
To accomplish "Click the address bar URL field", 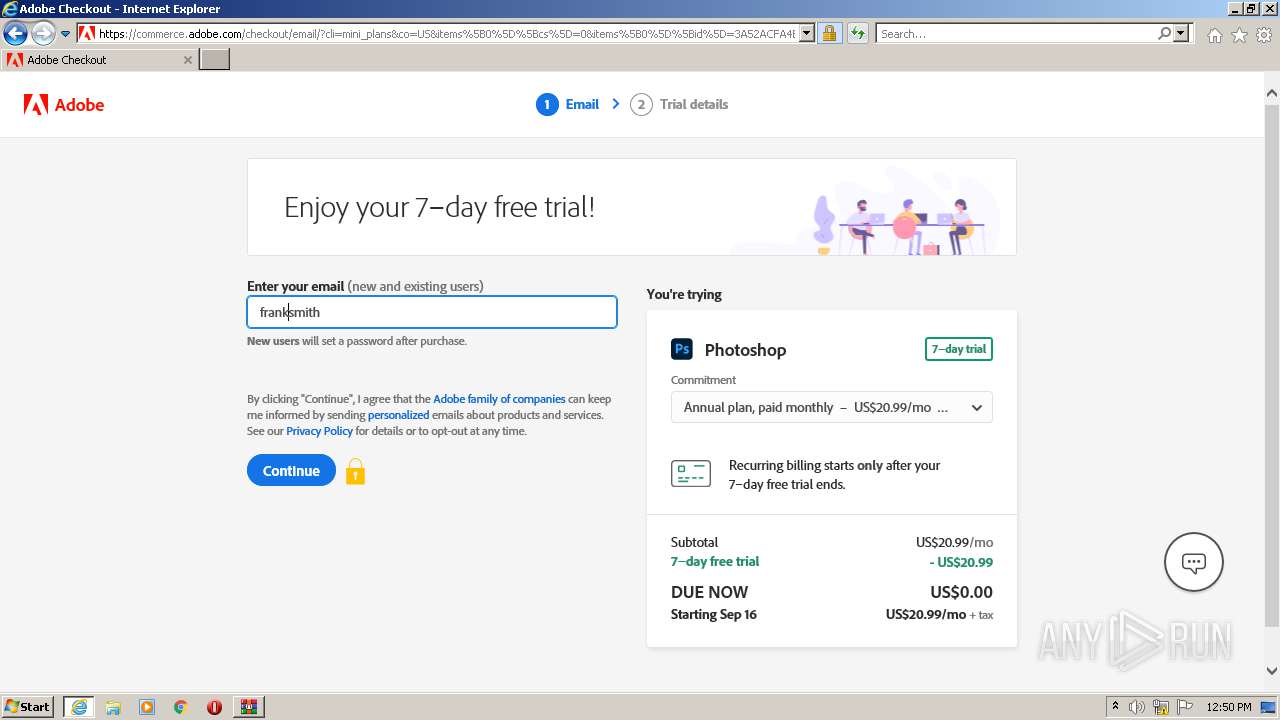I will (447, 33).
